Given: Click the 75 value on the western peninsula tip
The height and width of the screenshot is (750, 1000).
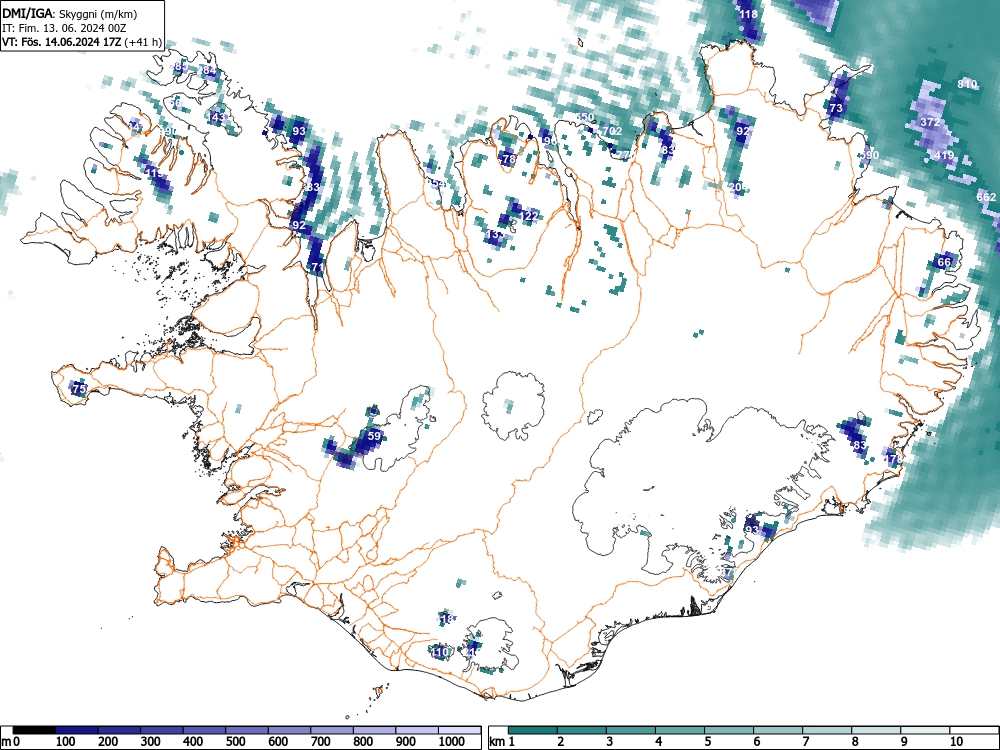Looking at the screenshot, I should (x=80, y=388).
